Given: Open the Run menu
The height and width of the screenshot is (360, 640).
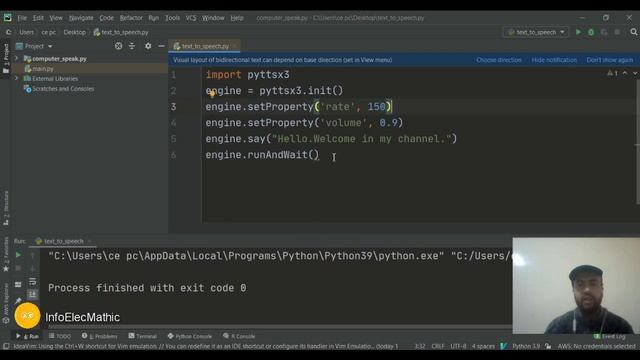Looking at the screenshot, I should pyautogui.click(x=153, y=18).
